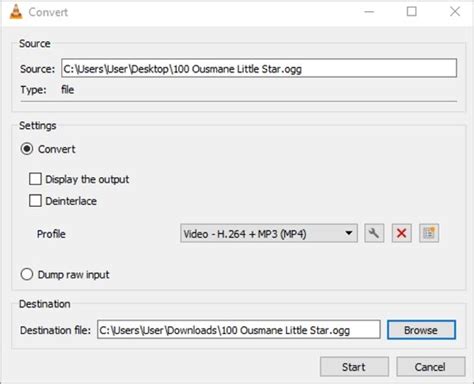Click the Type file label text
Image resolution: width=474 pixels, height=384 pixels.
pyautogui.click(x=68, y=89)
